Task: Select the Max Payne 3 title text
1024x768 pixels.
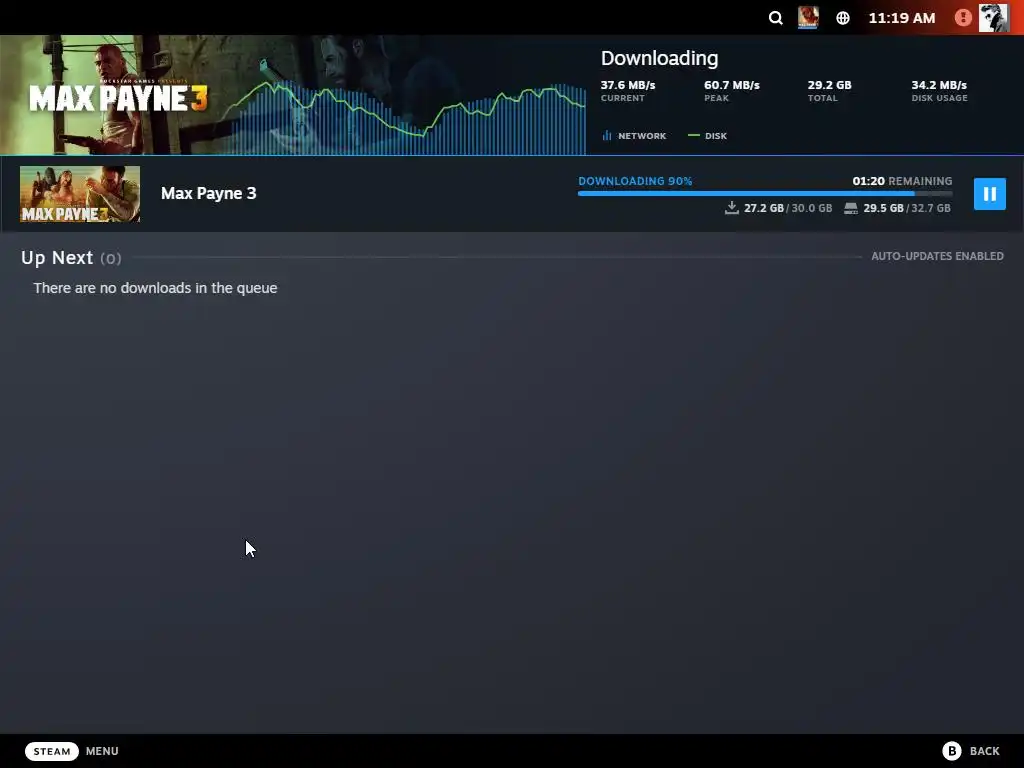Action: pyautogui.click(x=208, y=193)
